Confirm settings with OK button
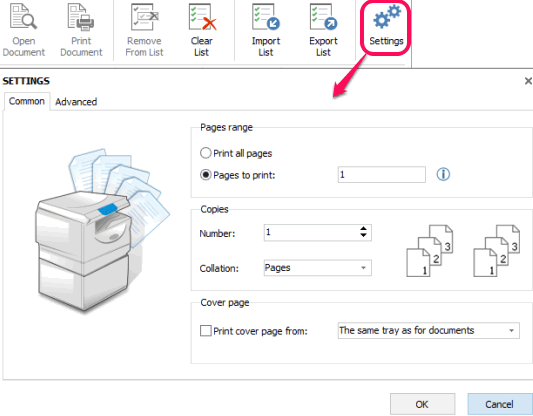533x416 pixels. [x=422, y=404]
